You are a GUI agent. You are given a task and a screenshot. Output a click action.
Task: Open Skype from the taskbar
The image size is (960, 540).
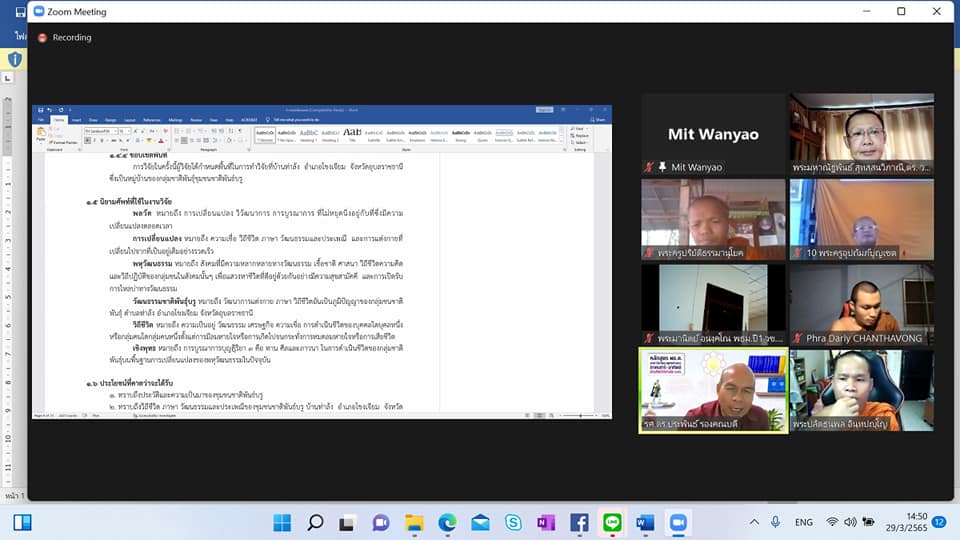coord(513,523)
